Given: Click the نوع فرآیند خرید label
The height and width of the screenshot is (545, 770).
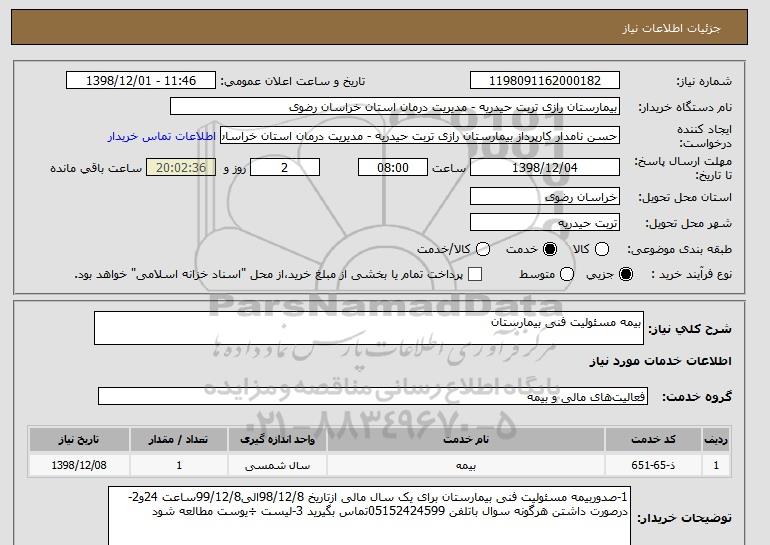Looking at the screenshot, I should (691, 274).
